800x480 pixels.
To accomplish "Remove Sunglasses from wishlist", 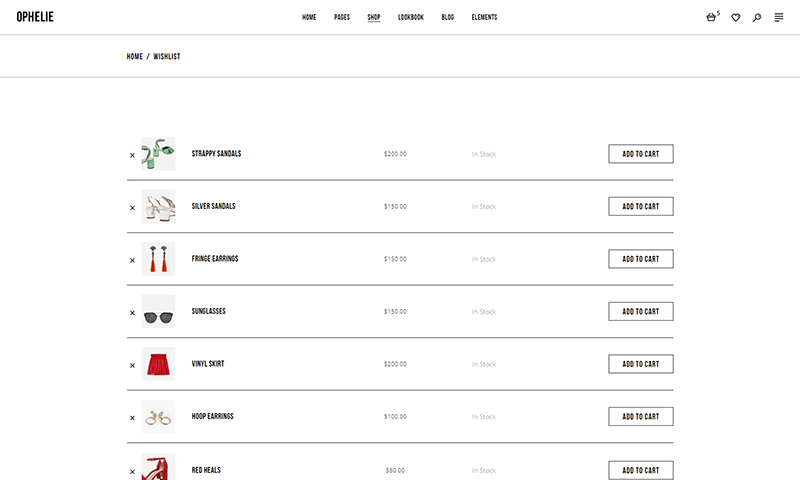I will [x=132, y=313].
